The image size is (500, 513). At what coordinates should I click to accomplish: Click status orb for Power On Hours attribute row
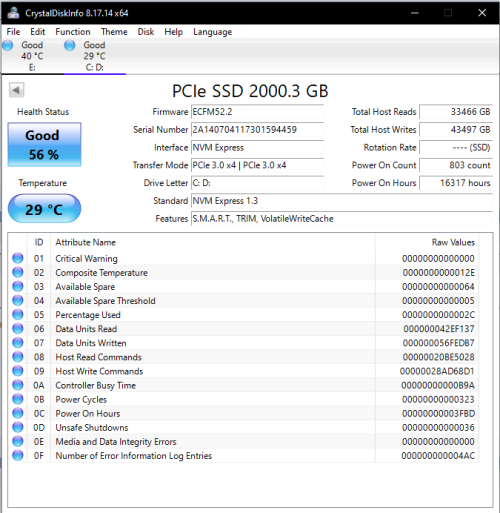point(18,413)
